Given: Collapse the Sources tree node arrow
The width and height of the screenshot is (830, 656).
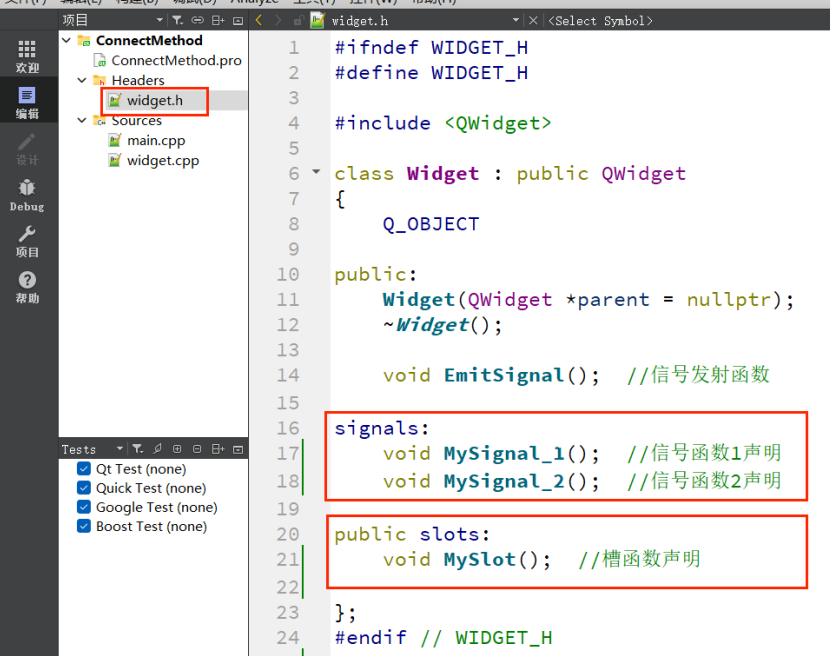Looking at the screenshot, I should 82,120.
